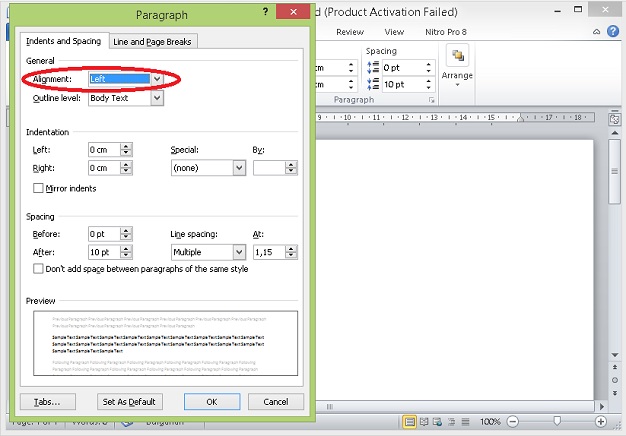The image size is (626, 436).
Task: Switch to Print Layout view
Action: click(410, 422)
